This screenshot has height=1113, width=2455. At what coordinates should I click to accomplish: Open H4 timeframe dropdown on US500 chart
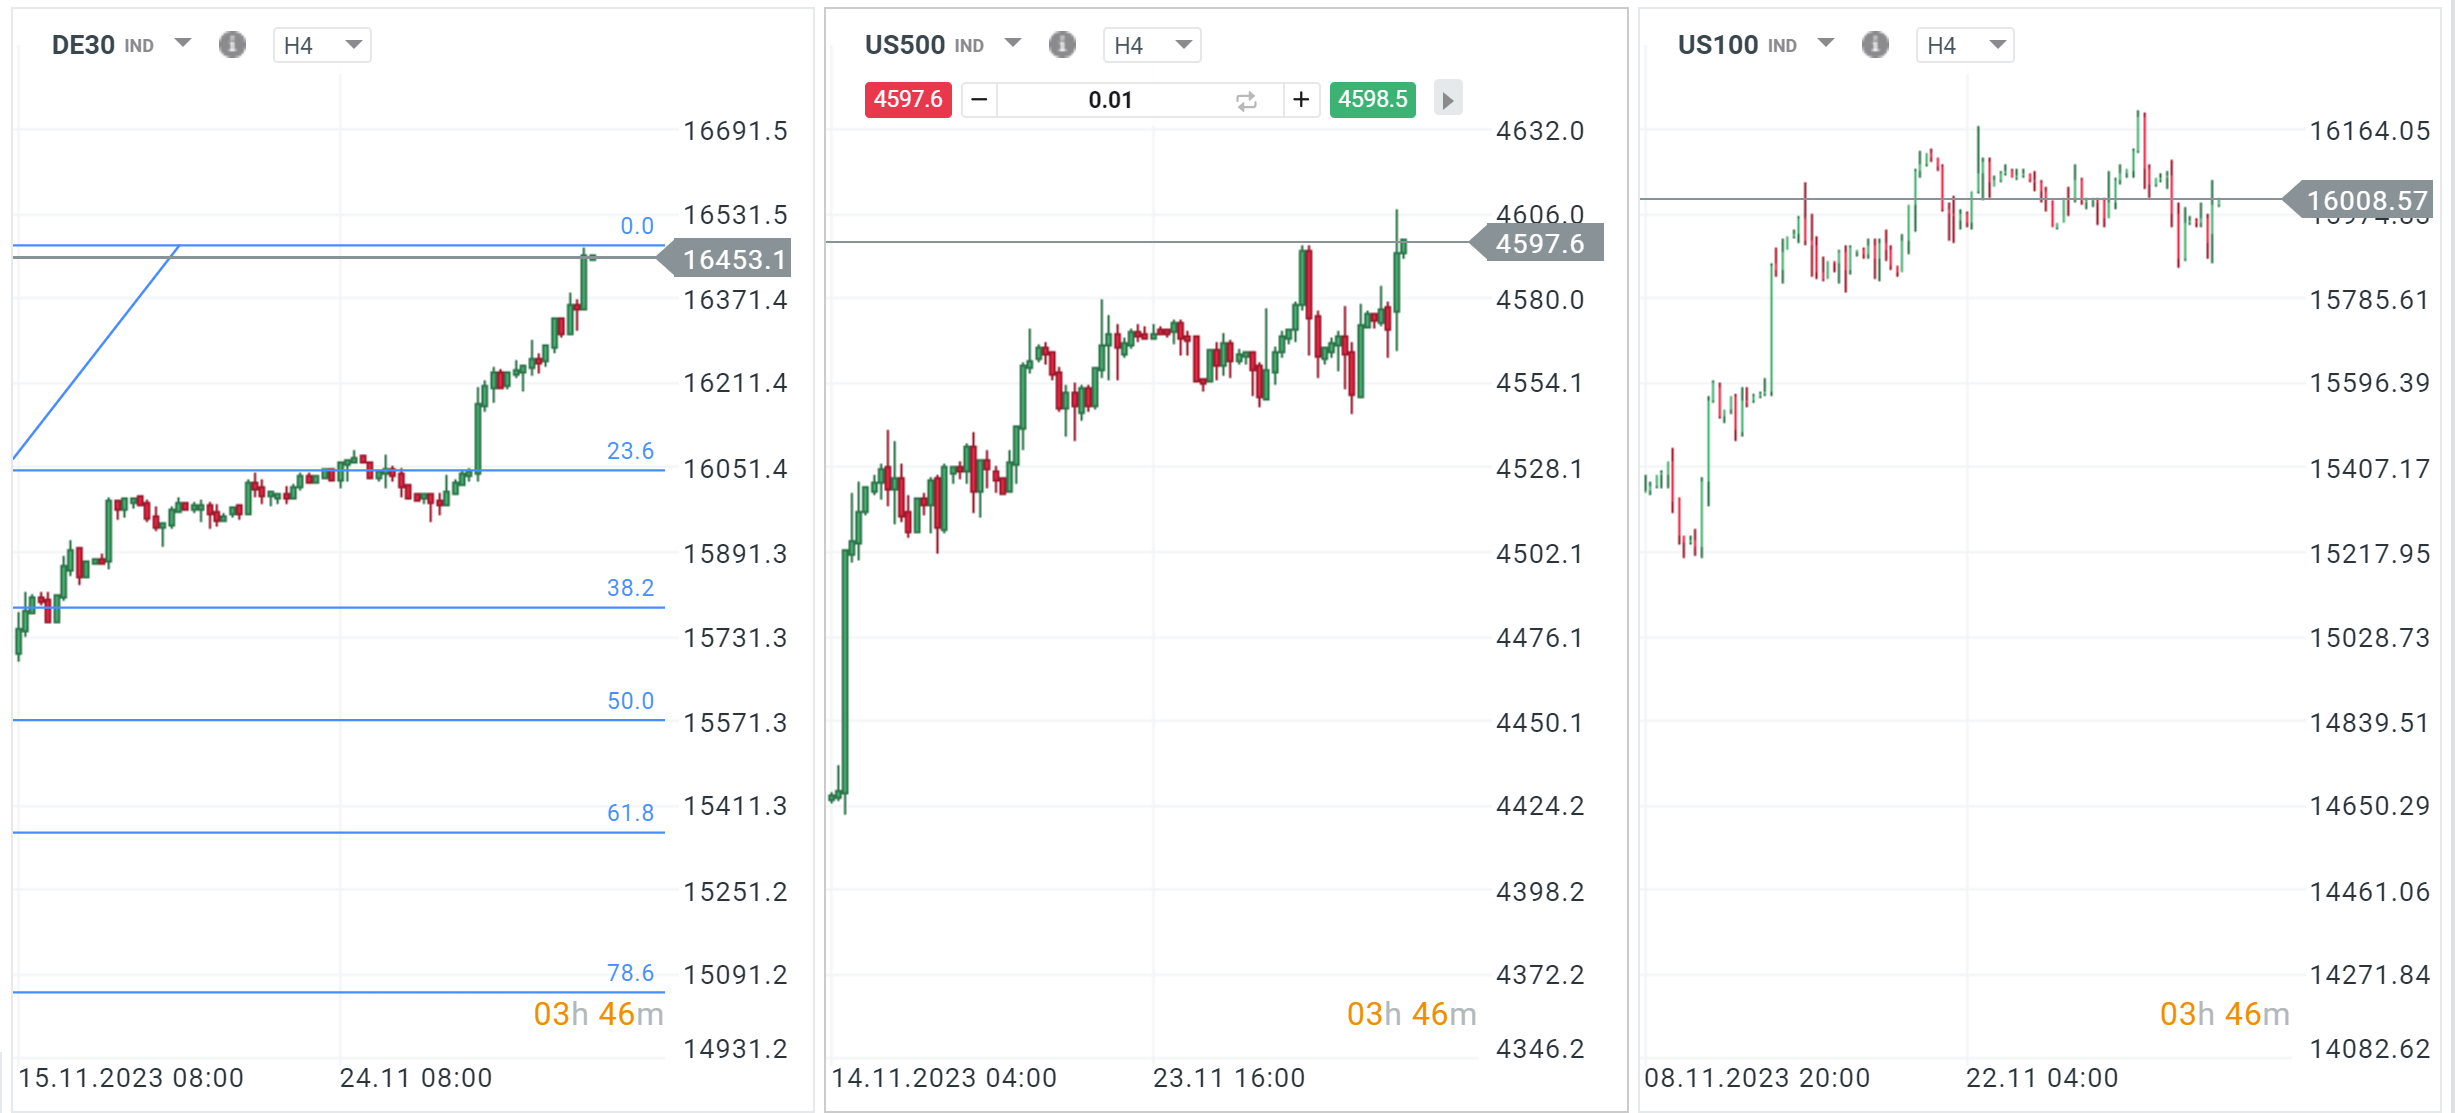click(1152, 45)
